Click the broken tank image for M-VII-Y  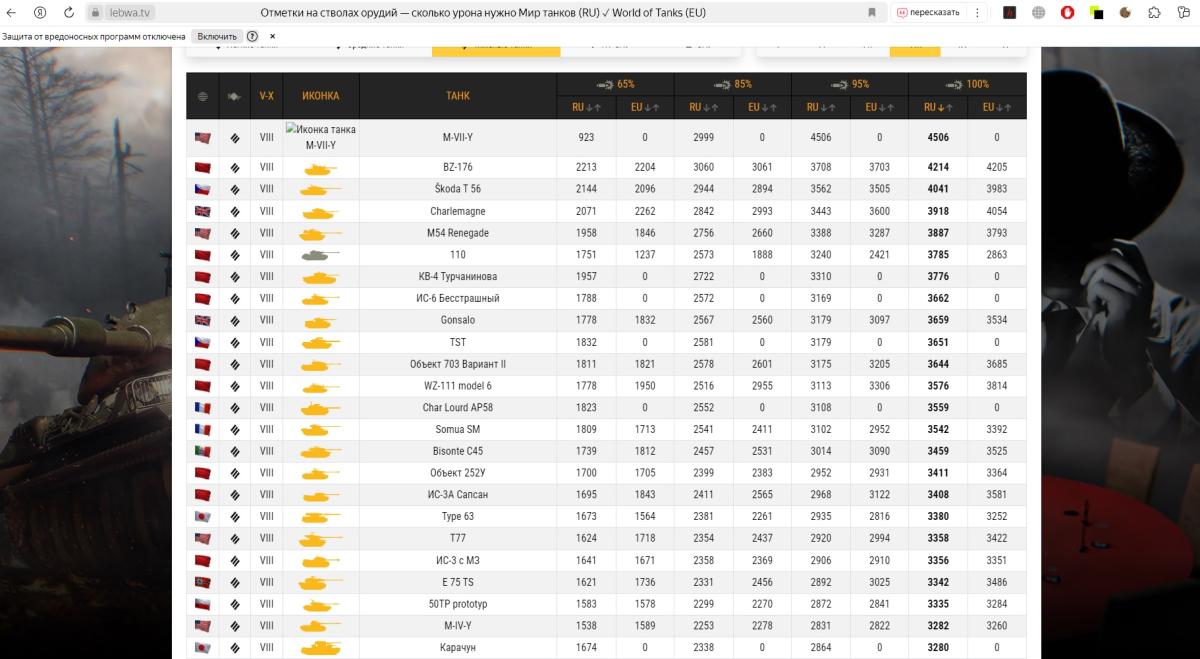pyautogui.click(x=321, y=137)
